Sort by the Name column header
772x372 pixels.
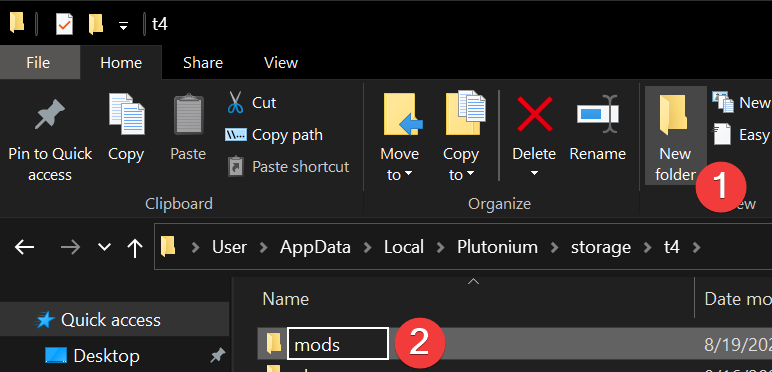tap(286, 299)
